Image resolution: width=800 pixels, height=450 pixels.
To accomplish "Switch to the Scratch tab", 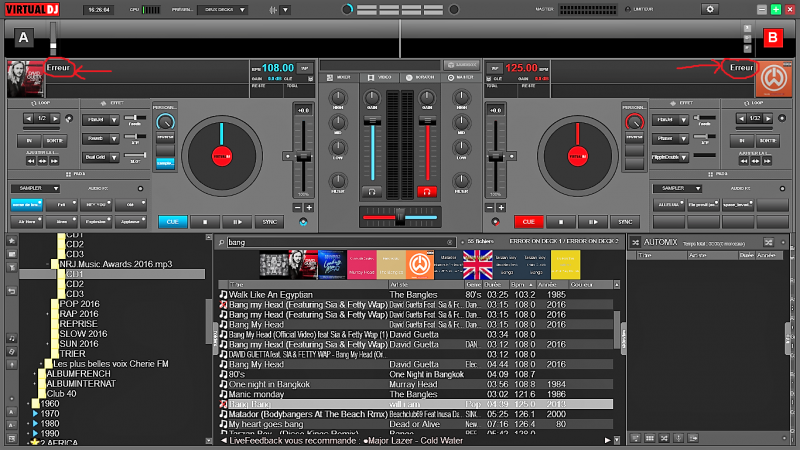I will 421,78.
